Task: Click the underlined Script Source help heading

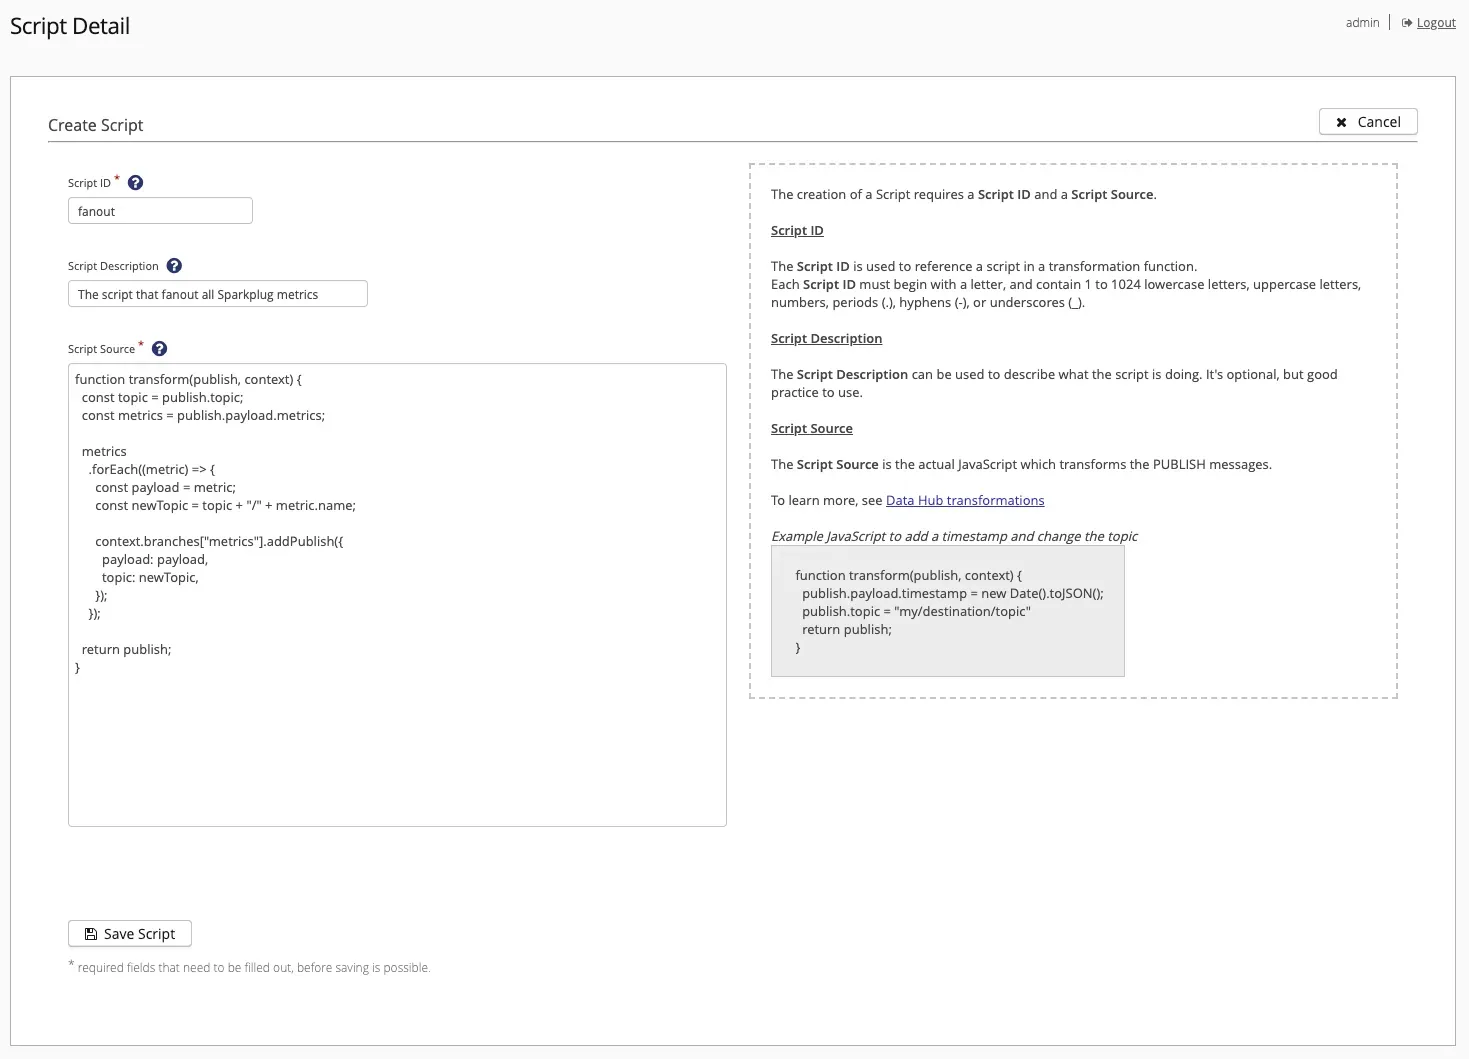Action: [x=811, y=429]
